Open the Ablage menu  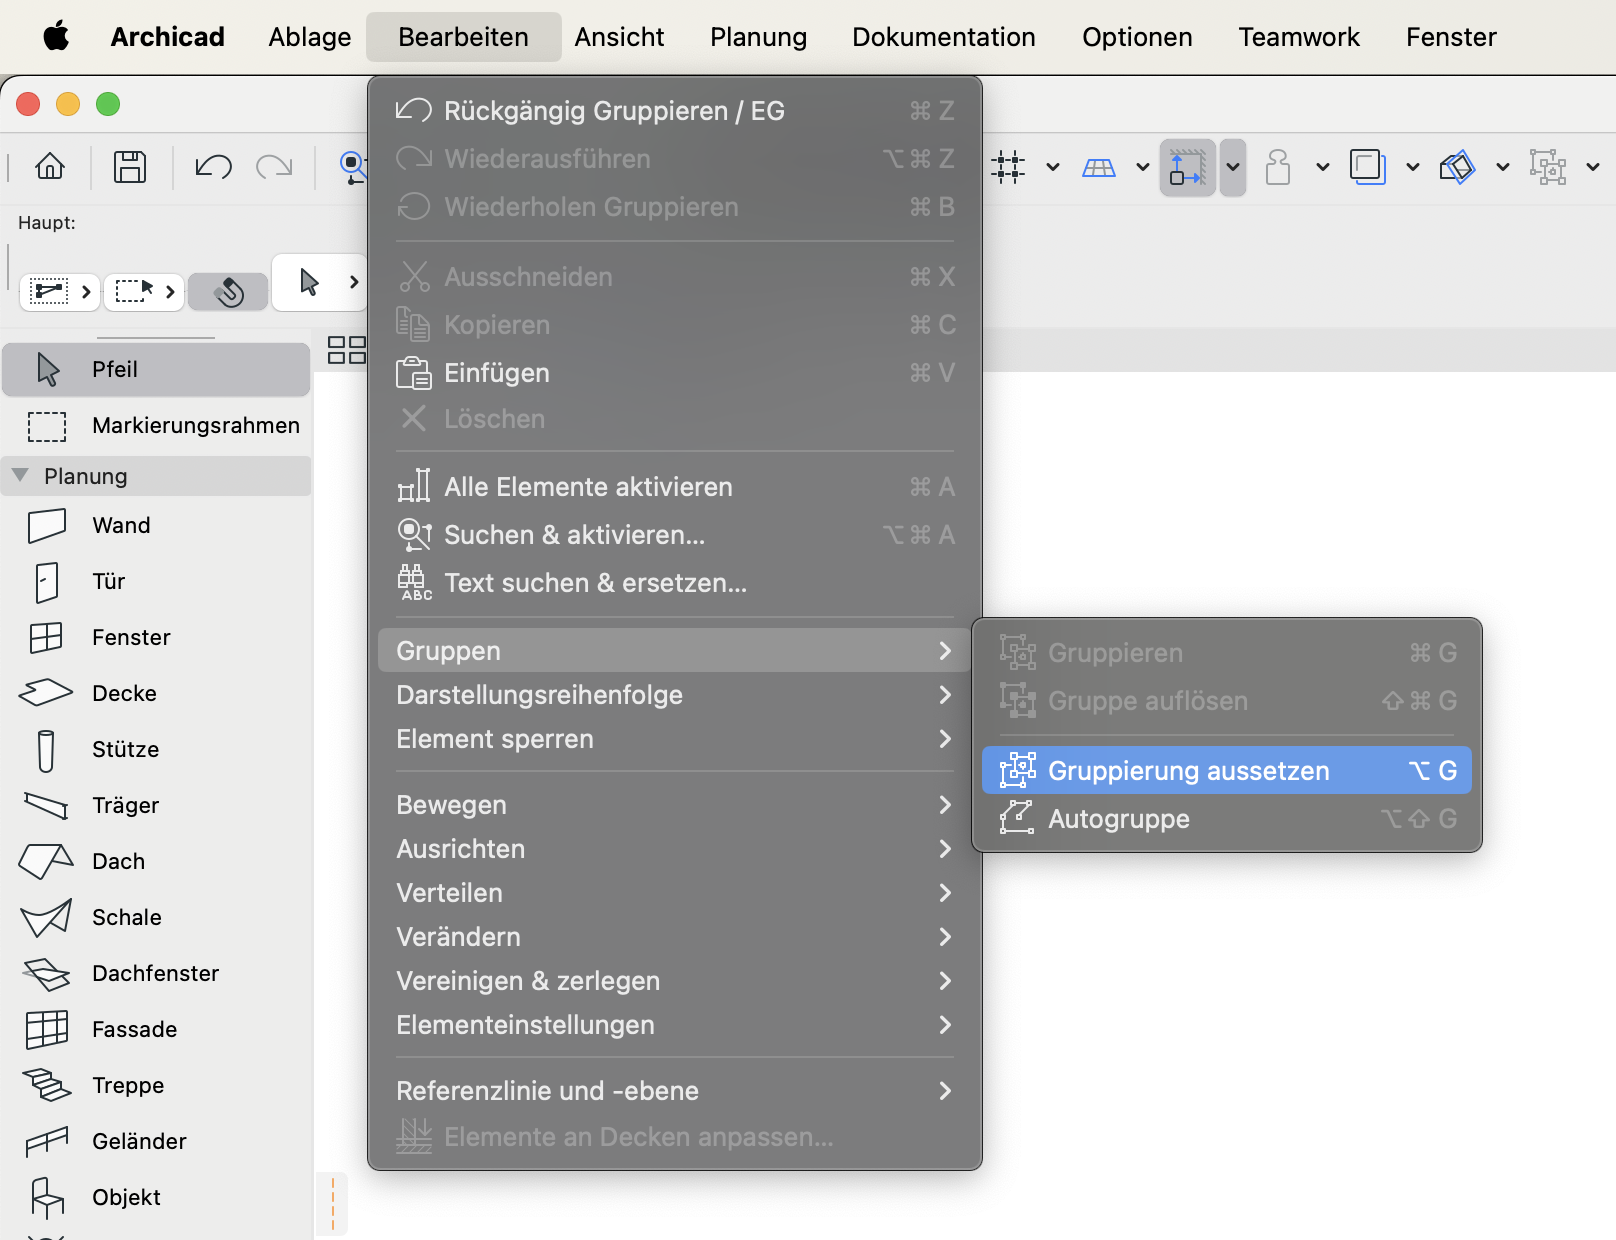(310, 37)
